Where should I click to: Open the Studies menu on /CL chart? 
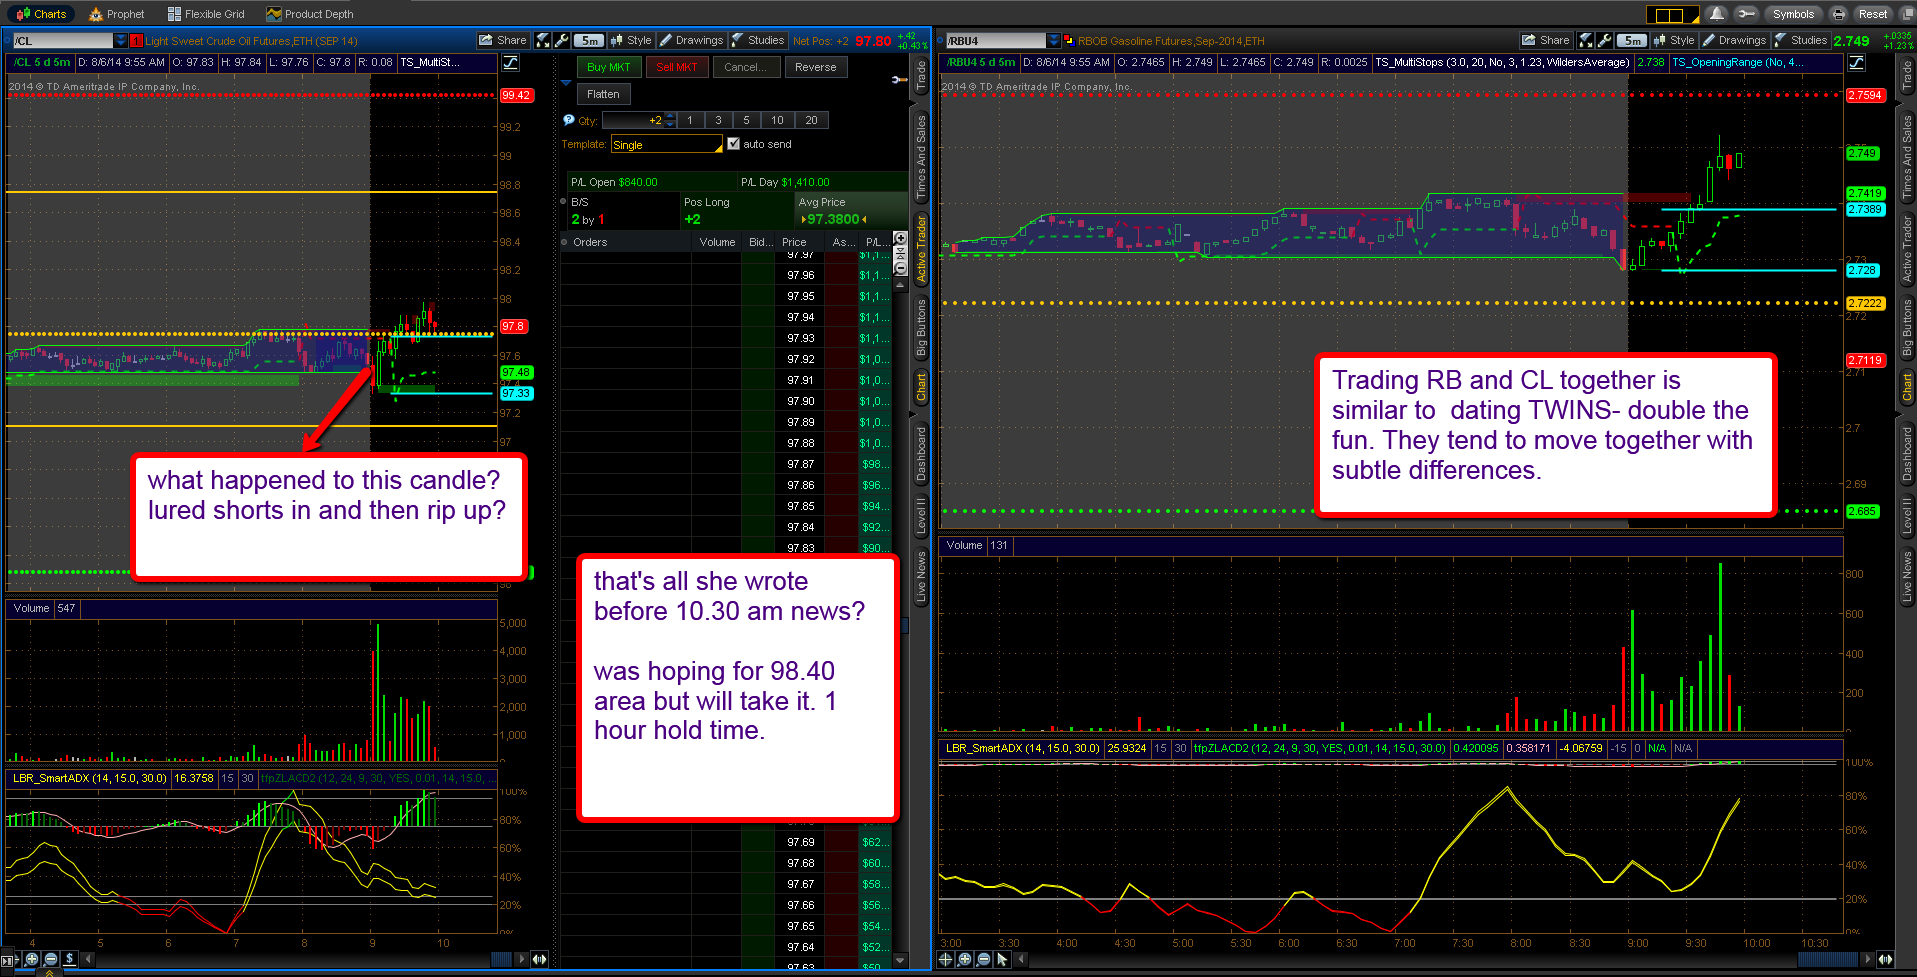(758, 41)
